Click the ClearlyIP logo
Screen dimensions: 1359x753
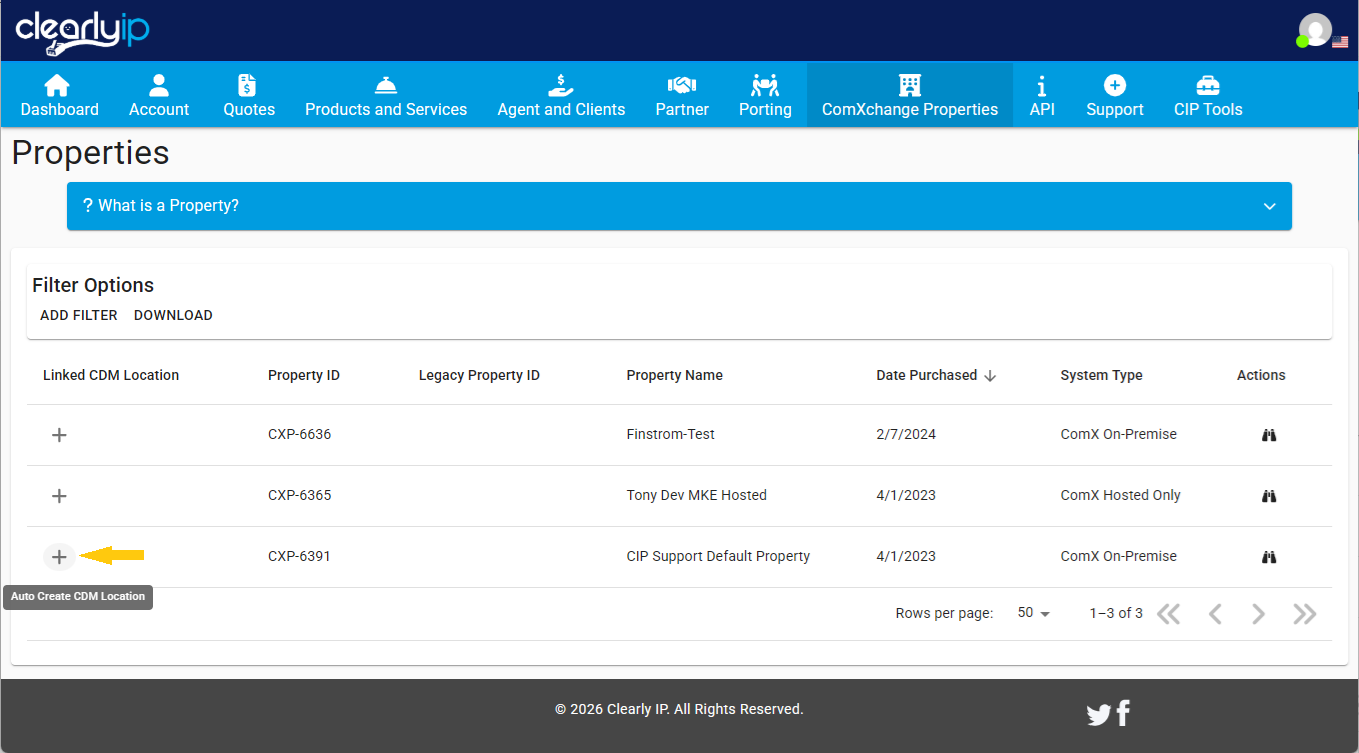point(81,30)
